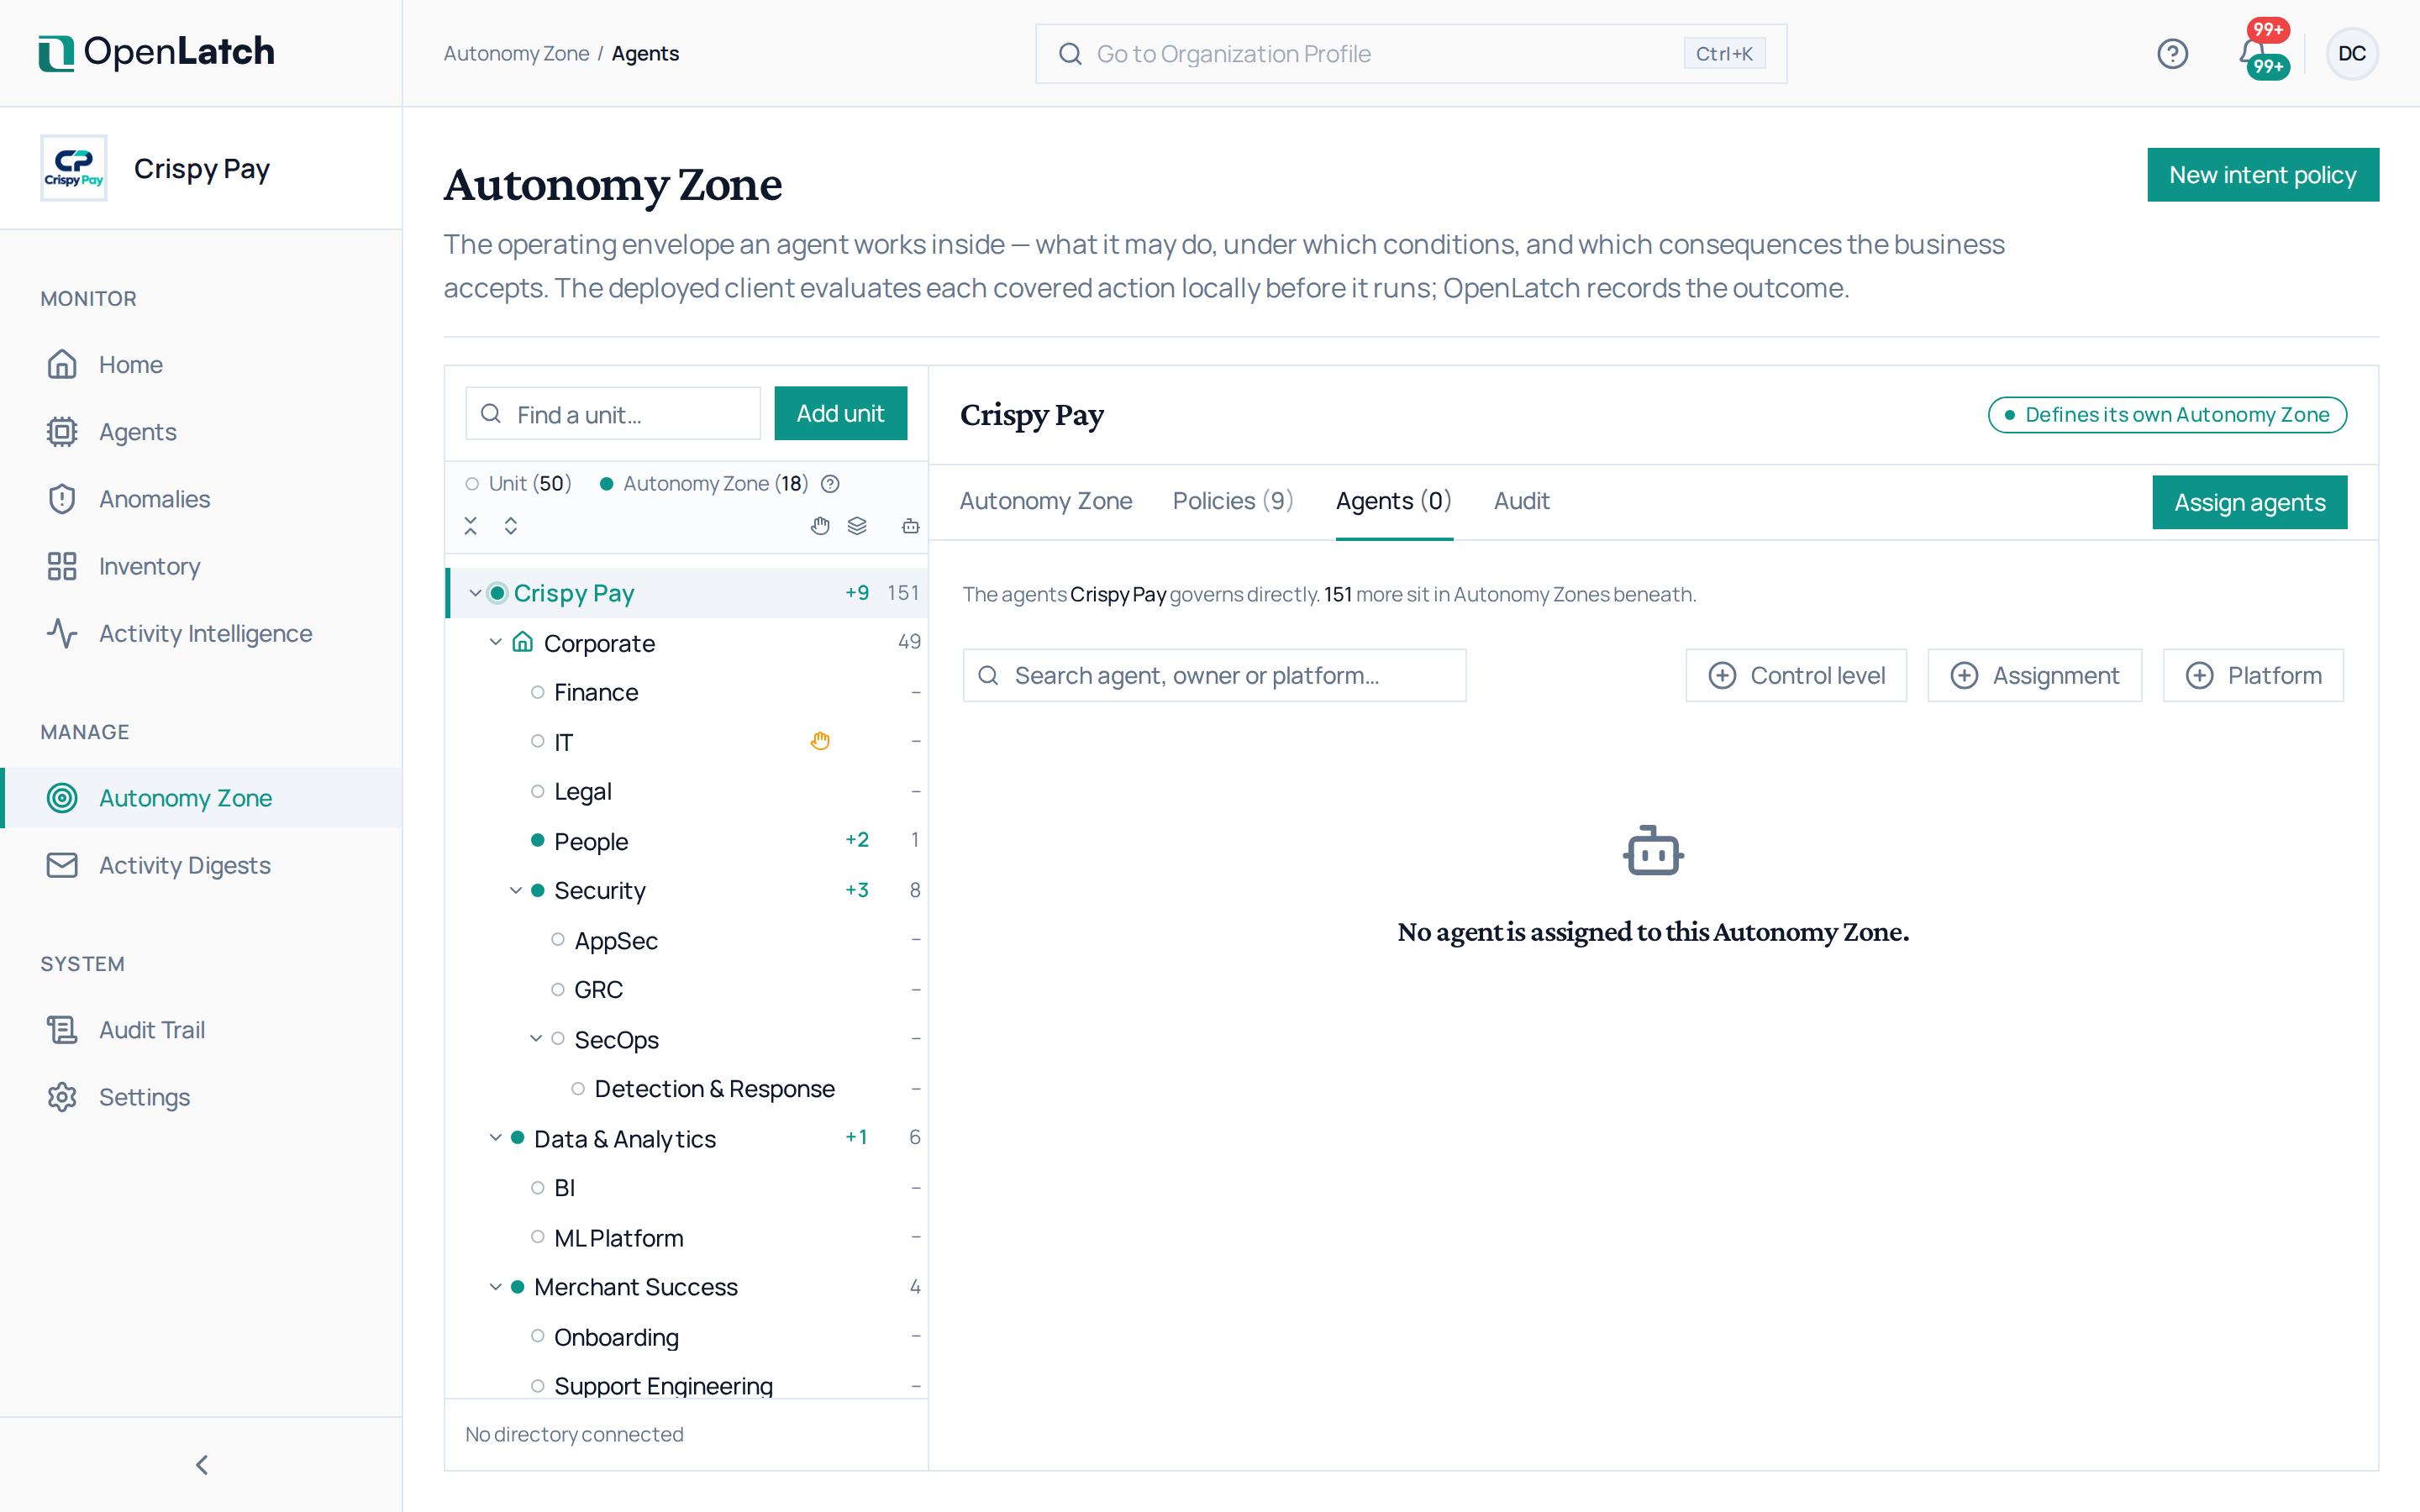
Task: Select the Agents (0) tab
Action: coord(1393,501)
